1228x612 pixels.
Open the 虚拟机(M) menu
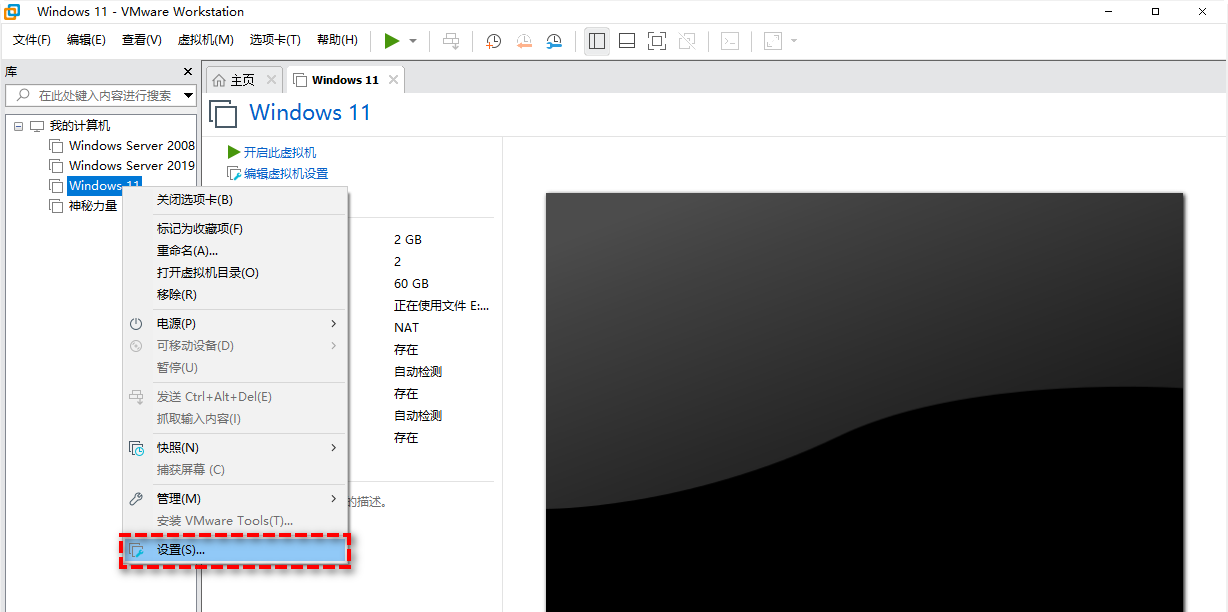[x=205, y=40]
